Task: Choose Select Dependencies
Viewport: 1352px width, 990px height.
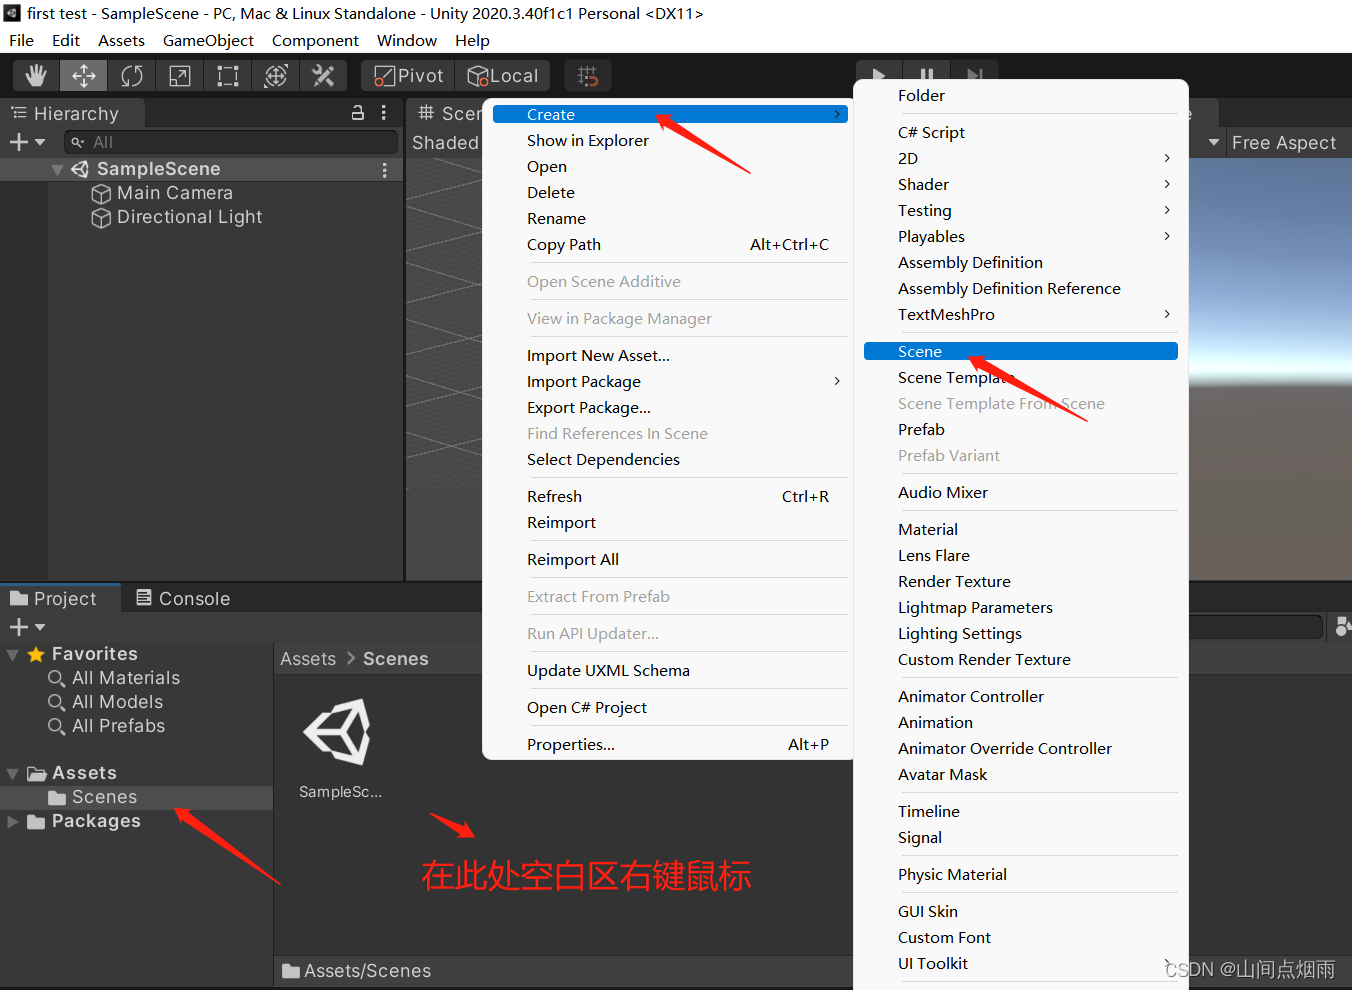Action: click(x=670, y=459)
